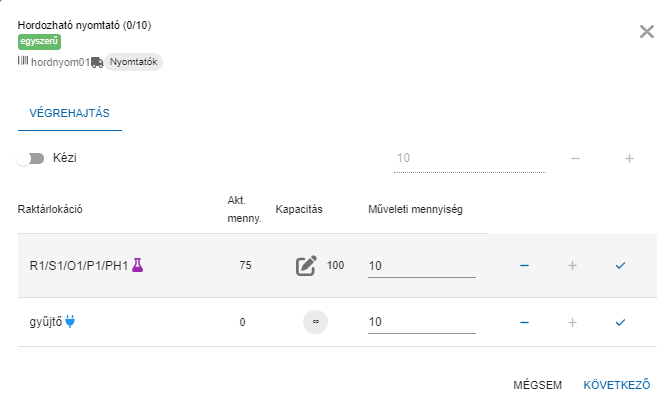Click the barcode icon next to hordnyom01

pyautogui.click(x=23, y=62)
